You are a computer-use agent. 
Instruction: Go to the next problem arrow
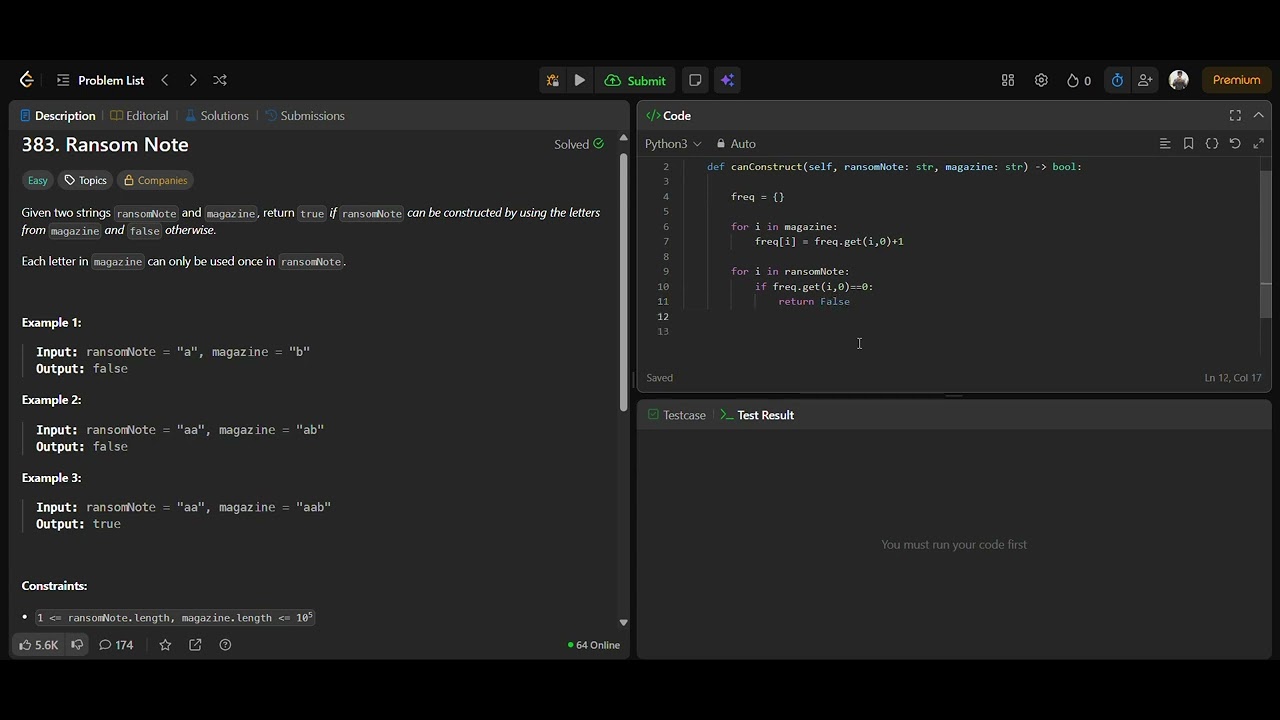(x=193, y=80)
